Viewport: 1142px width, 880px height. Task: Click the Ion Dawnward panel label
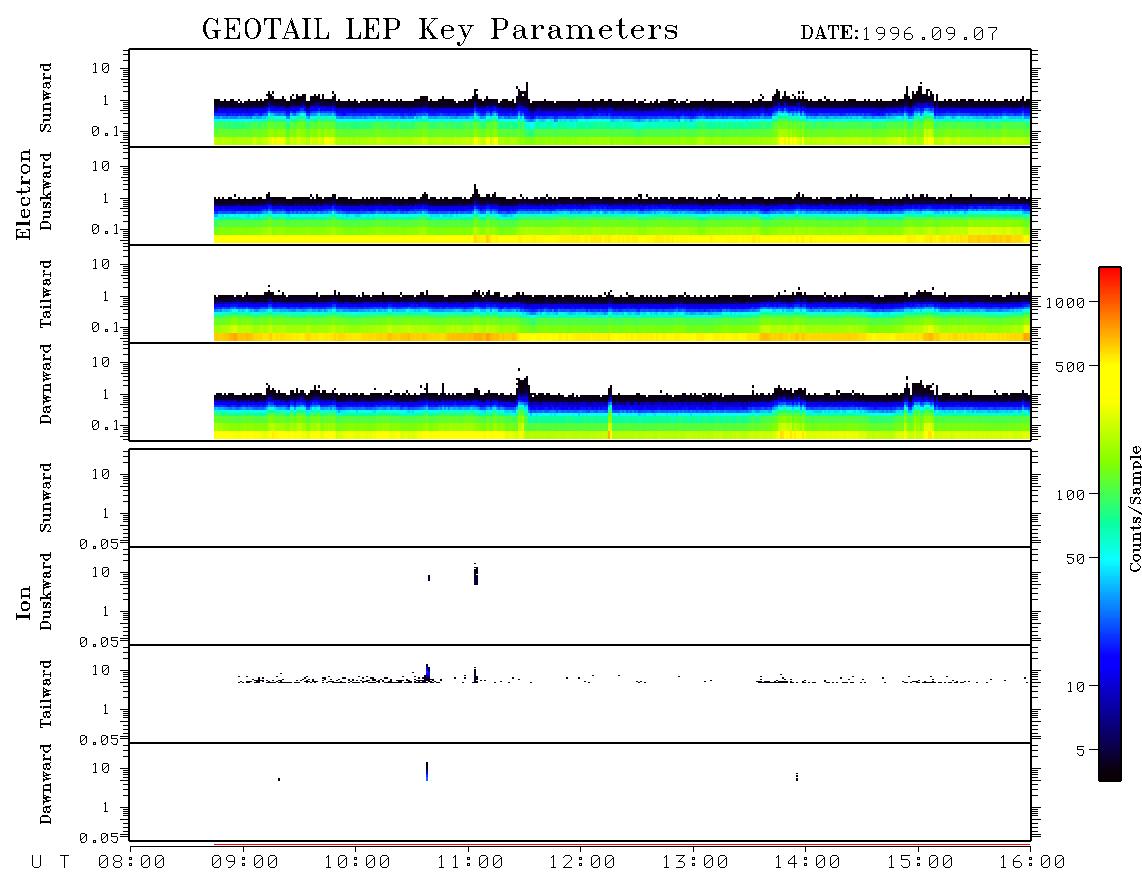coord(46,784)
